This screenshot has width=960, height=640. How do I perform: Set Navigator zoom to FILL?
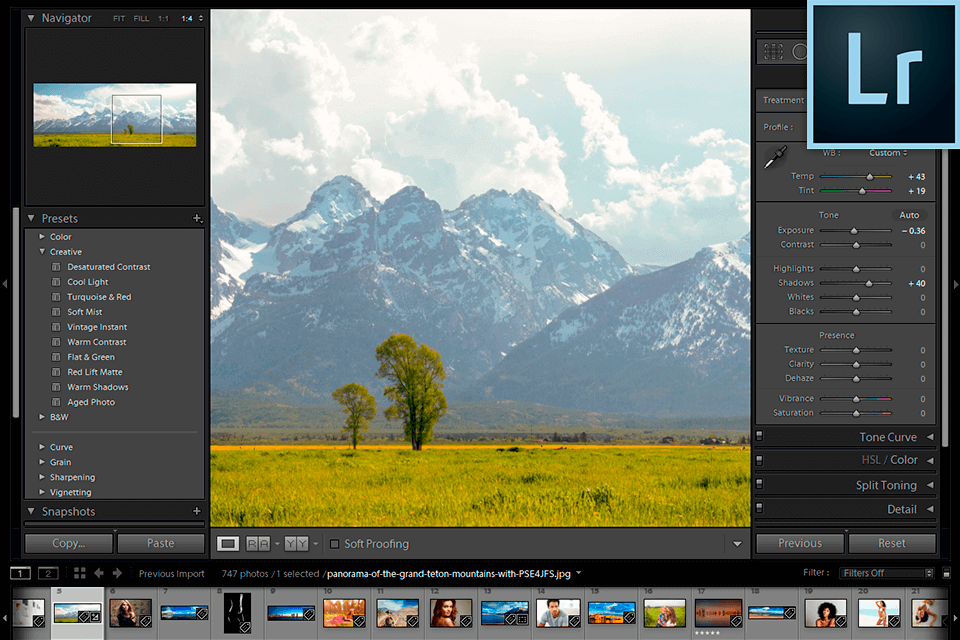141,19
